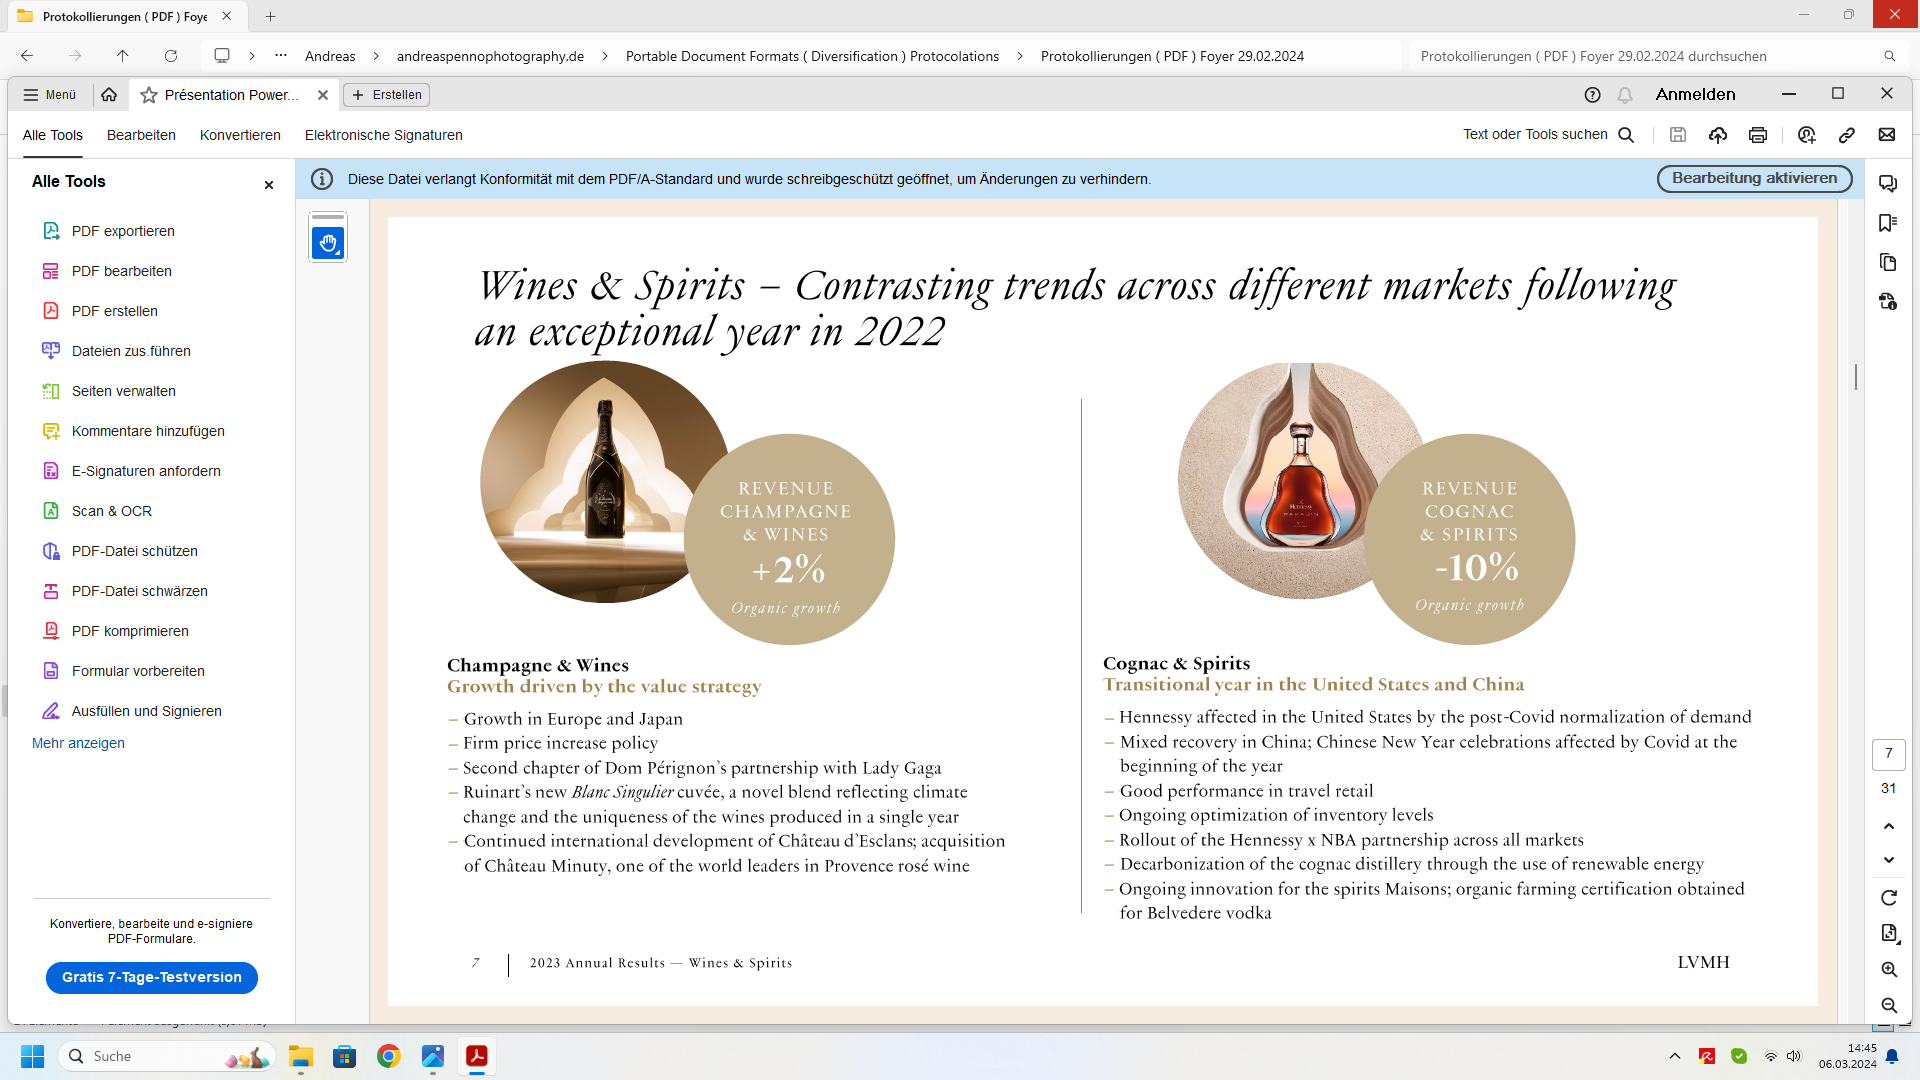Image resolution: width=1920 pixels, height=1080 pixels.
Task: Click the Mehr anzeigen link
Action: (78, 743)
